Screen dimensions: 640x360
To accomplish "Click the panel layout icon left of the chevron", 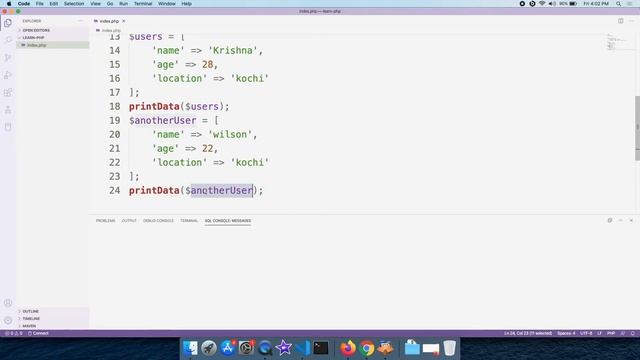I will (x=610, y=220).
